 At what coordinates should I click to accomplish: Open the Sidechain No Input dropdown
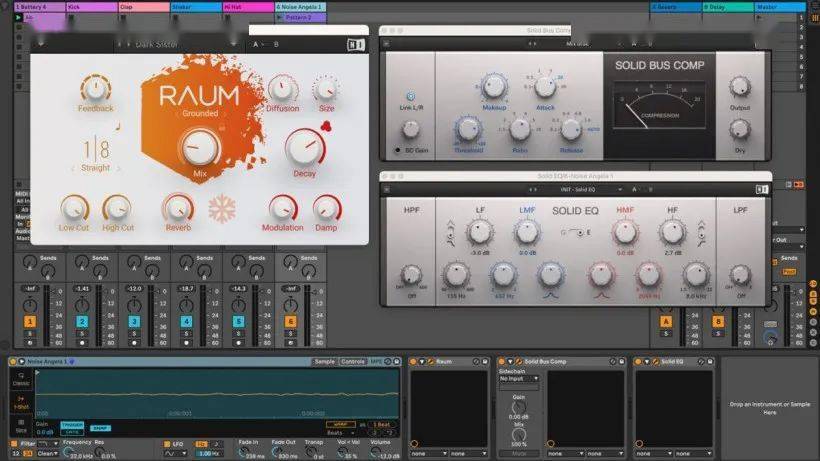click(x=519, y=379)
